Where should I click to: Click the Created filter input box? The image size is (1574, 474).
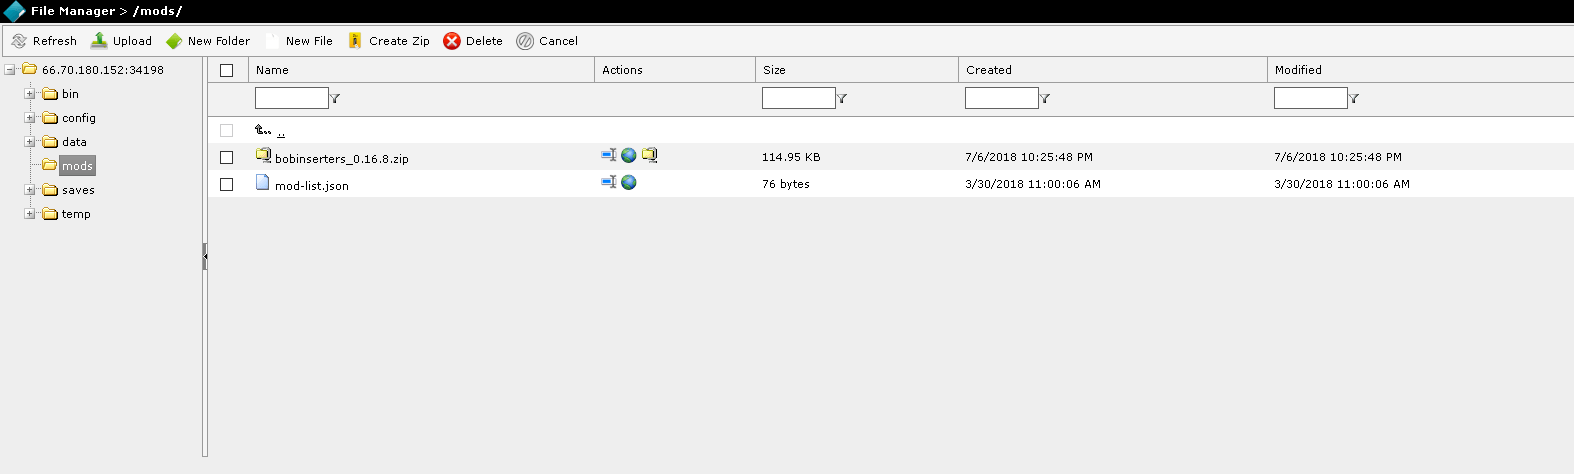pyautogui.click(x=1001, y=98)
